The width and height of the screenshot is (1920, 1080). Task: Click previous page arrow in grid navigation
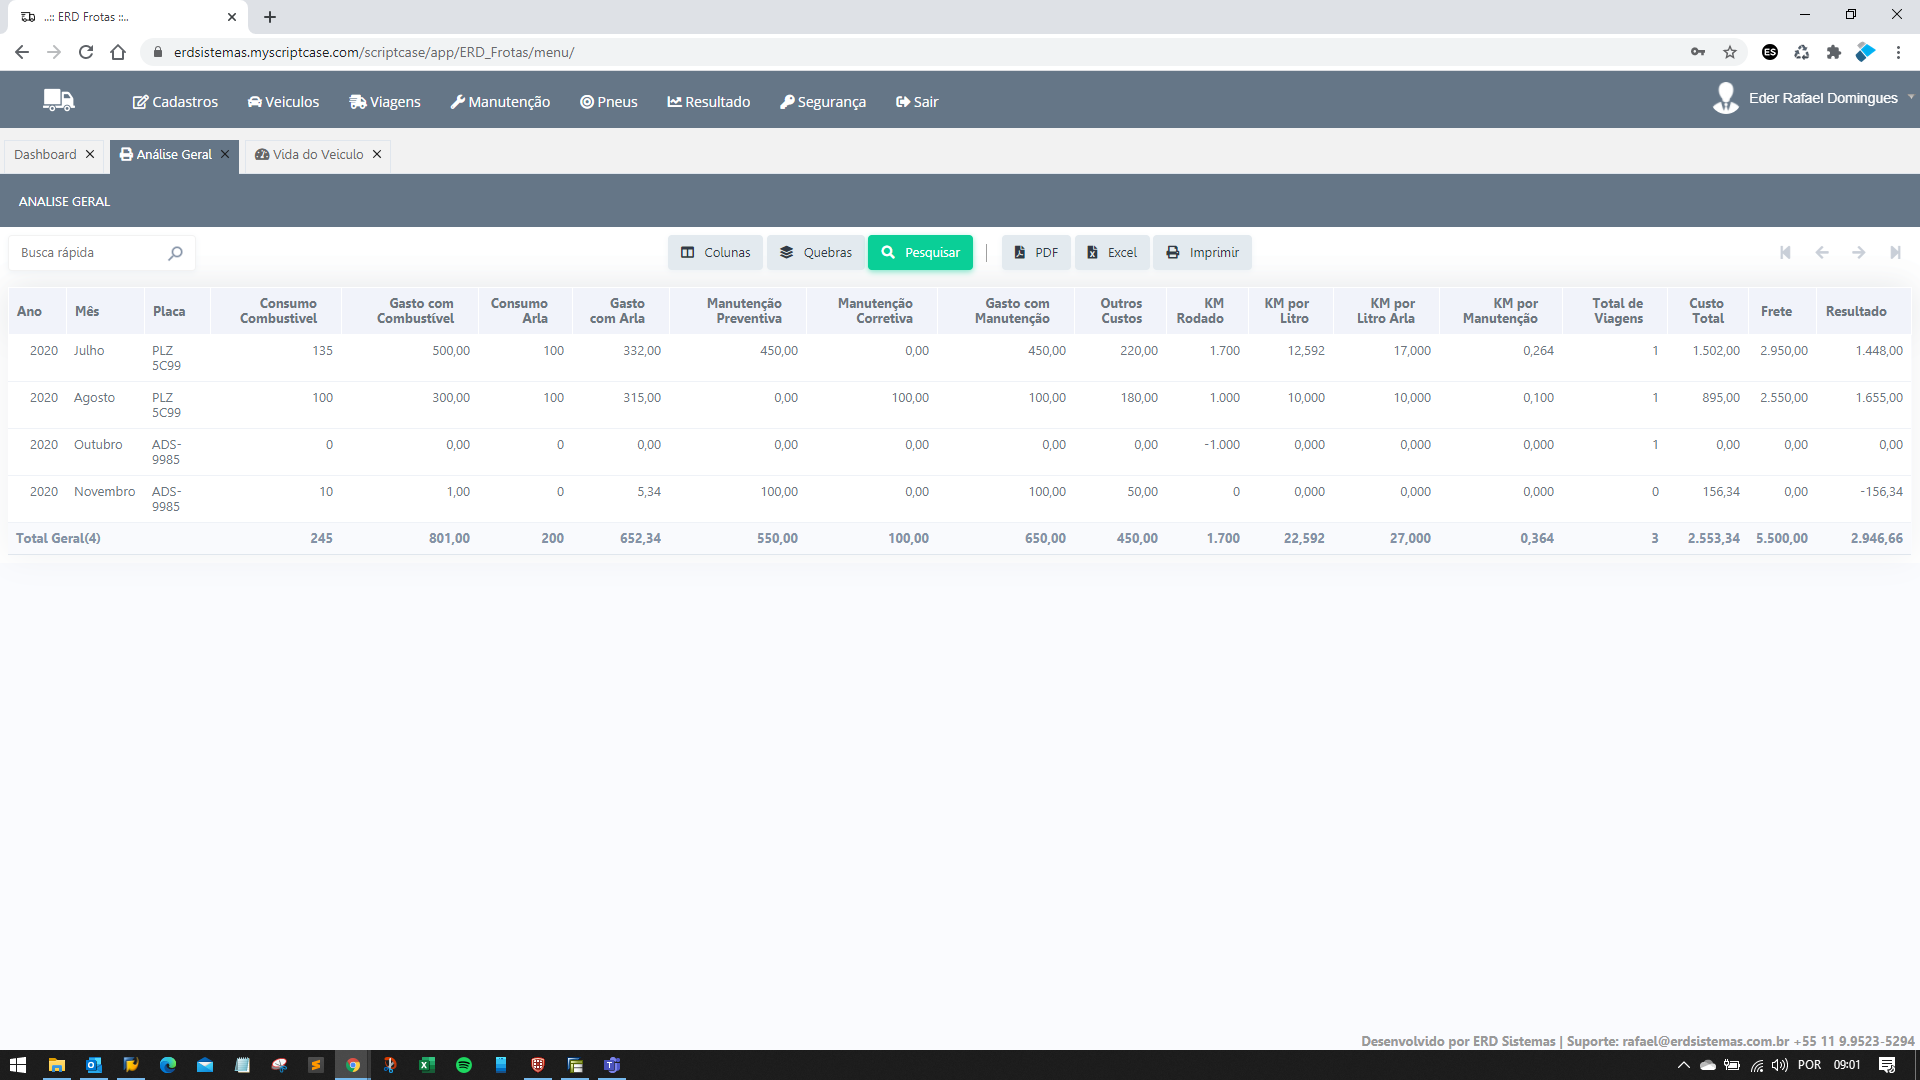coord(1822,253)
